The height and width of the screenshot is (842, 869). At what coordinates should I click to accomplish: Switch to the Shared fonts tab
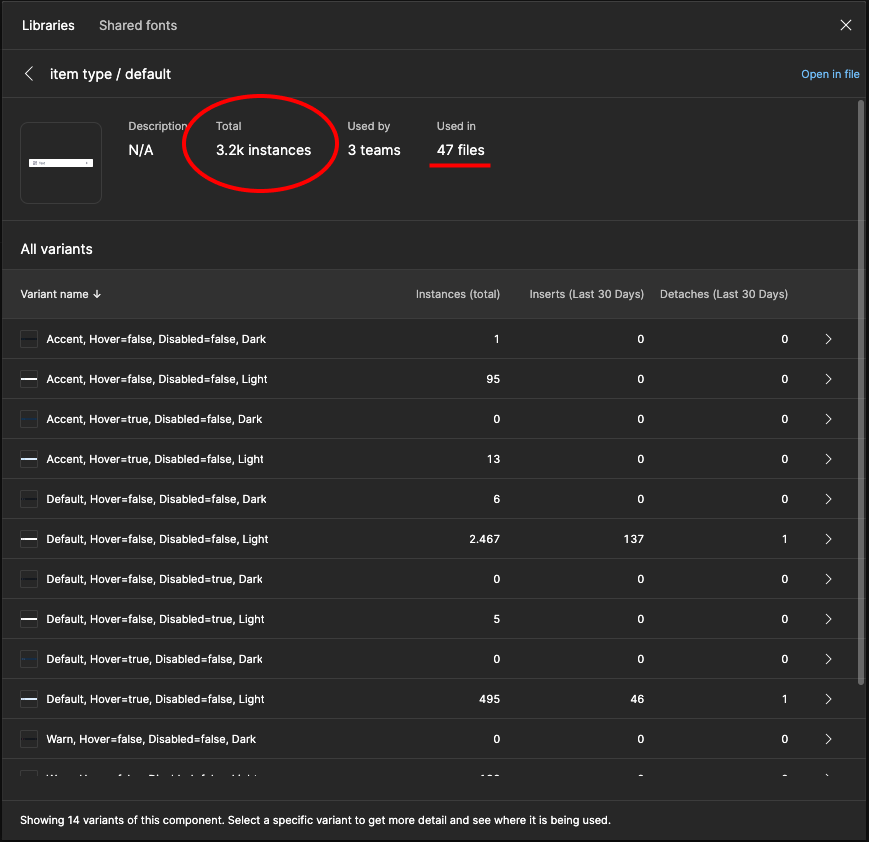click(x=138, y=25)
